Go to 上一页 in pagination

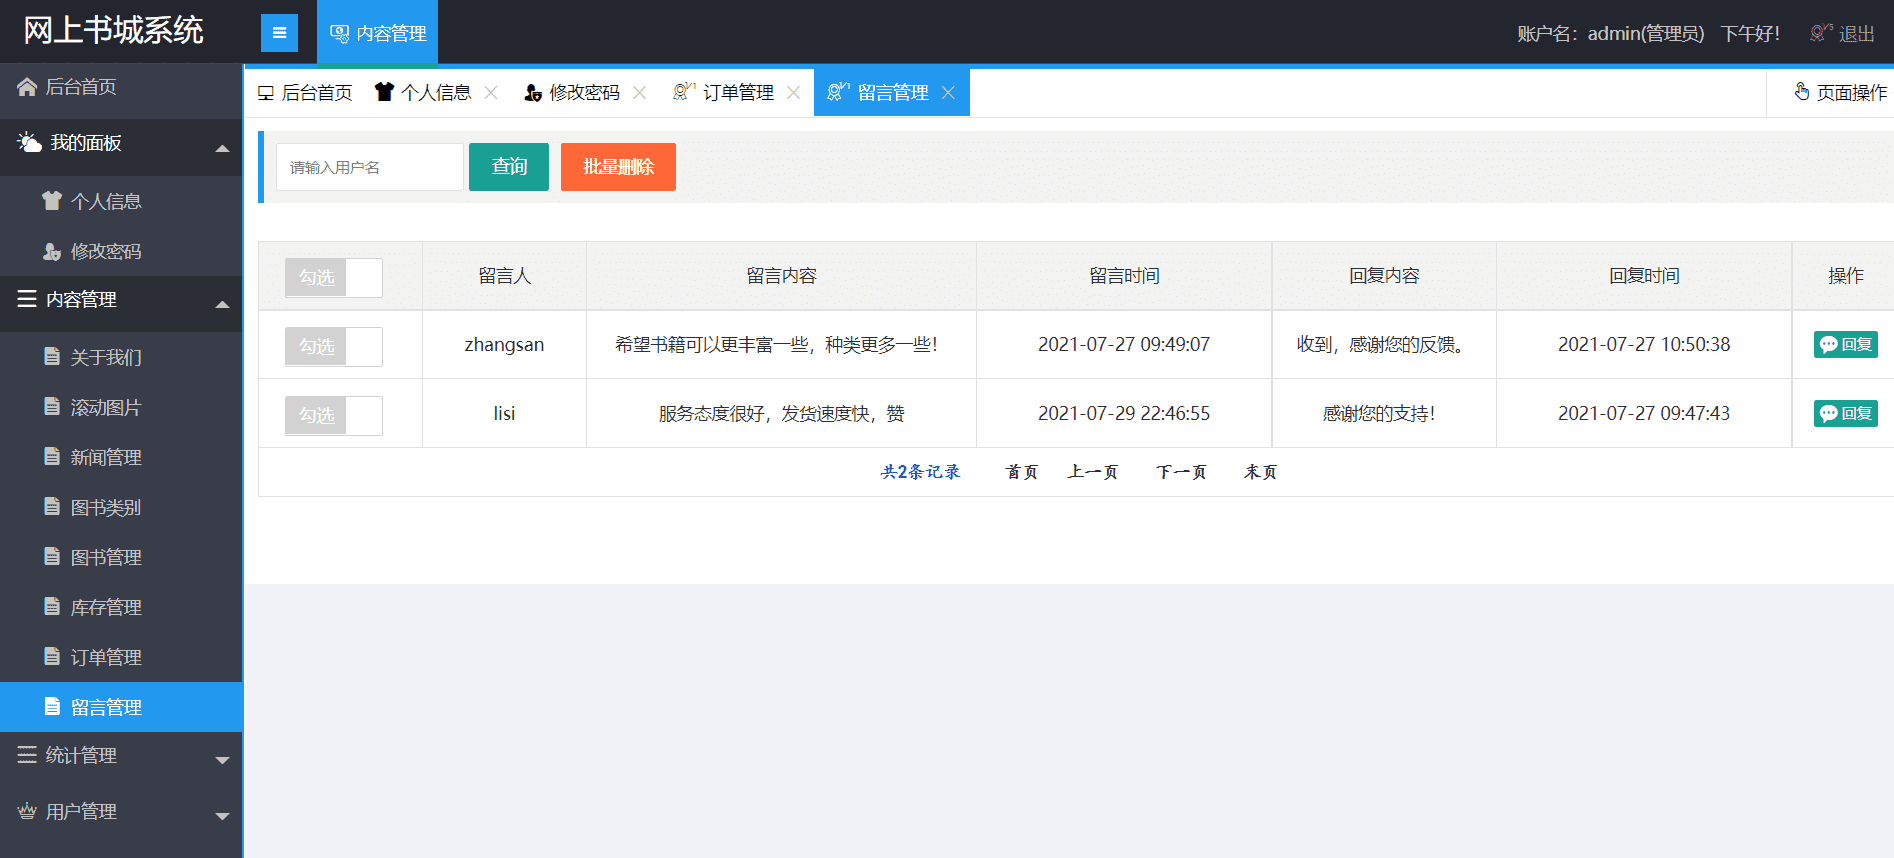click(1093, 472)
